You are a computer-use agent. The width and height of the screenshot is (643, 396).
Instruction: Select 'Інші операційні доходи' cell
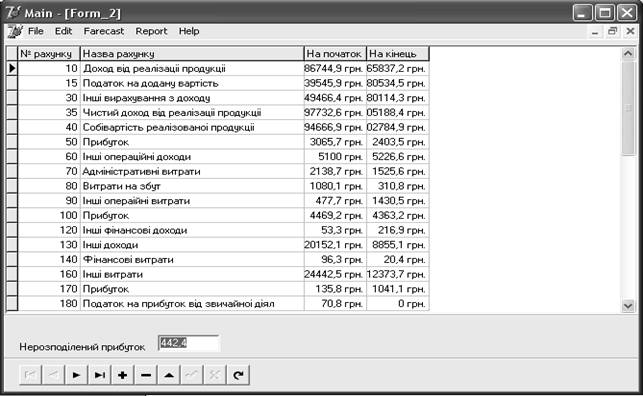192,157
